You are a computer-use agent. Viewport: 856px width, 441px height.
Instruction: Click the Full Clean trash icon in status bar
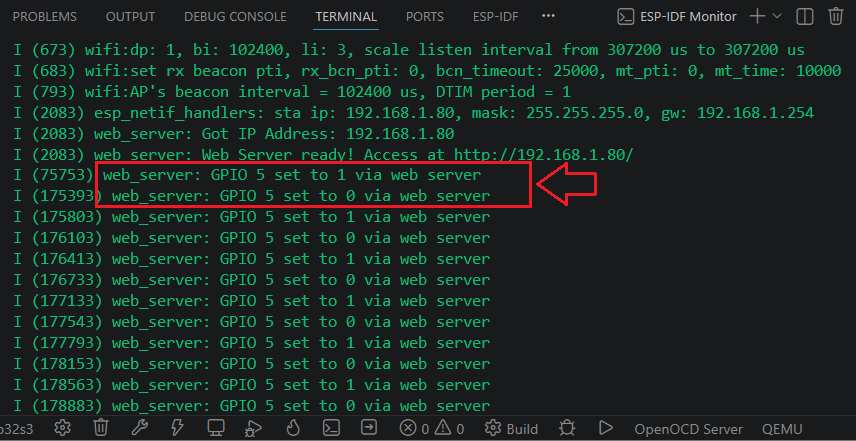coord(101,428)
